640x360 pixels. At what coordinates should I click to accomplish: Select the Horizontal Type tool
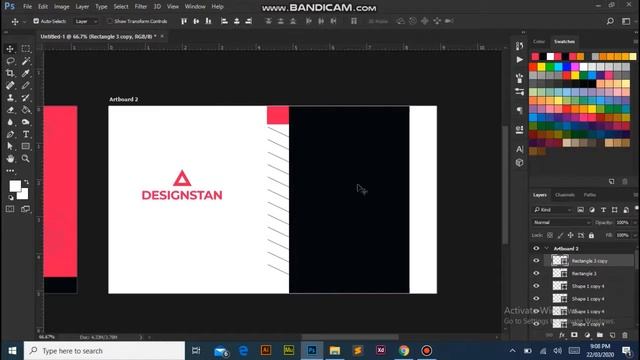tap(26, 134)
